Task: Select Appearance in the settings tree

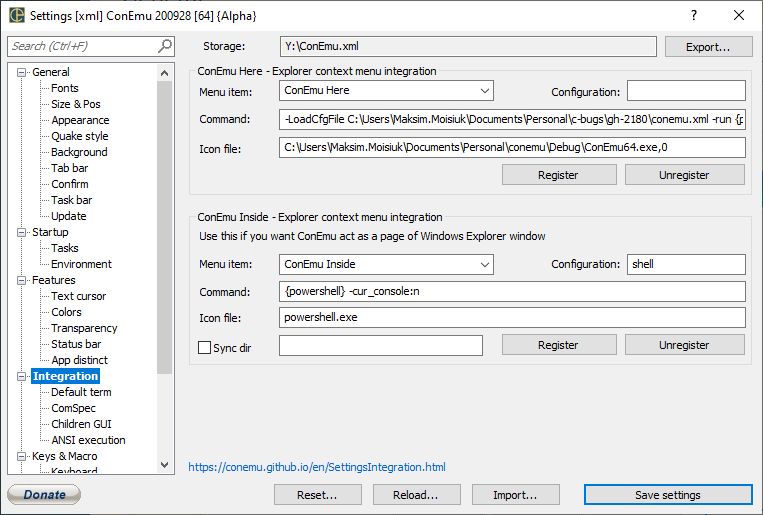Action: click(80, 120)
